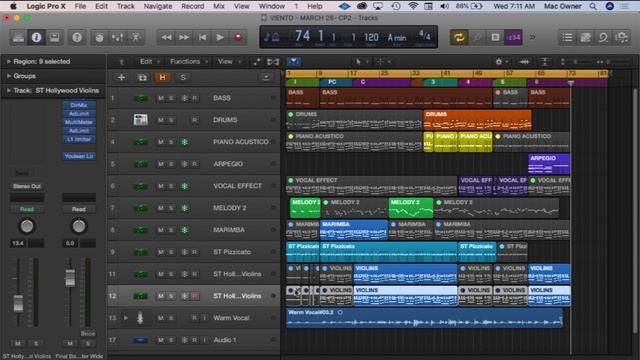Image resolution: width=640 pixels, height=360 pixels.
Task: Open the Mixer button in control bar
Action: tap(118, 38)
